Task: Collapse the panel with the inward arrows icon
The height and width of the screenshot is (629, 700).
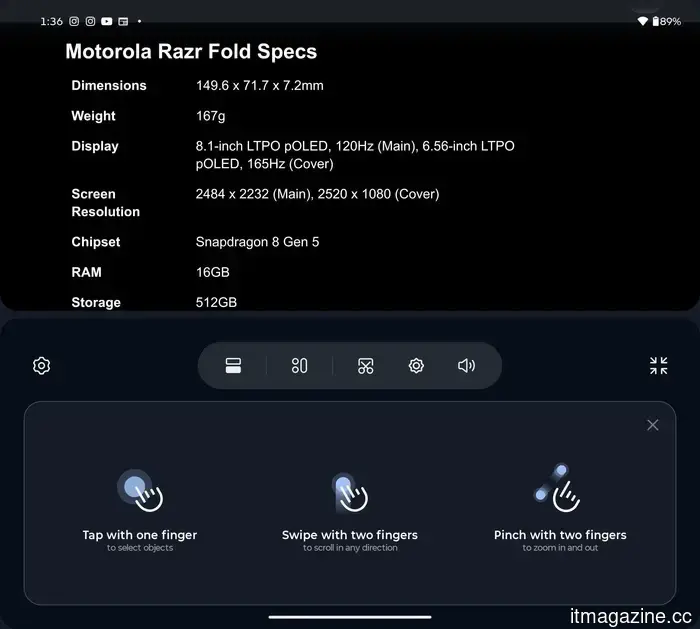Action: 658,366
